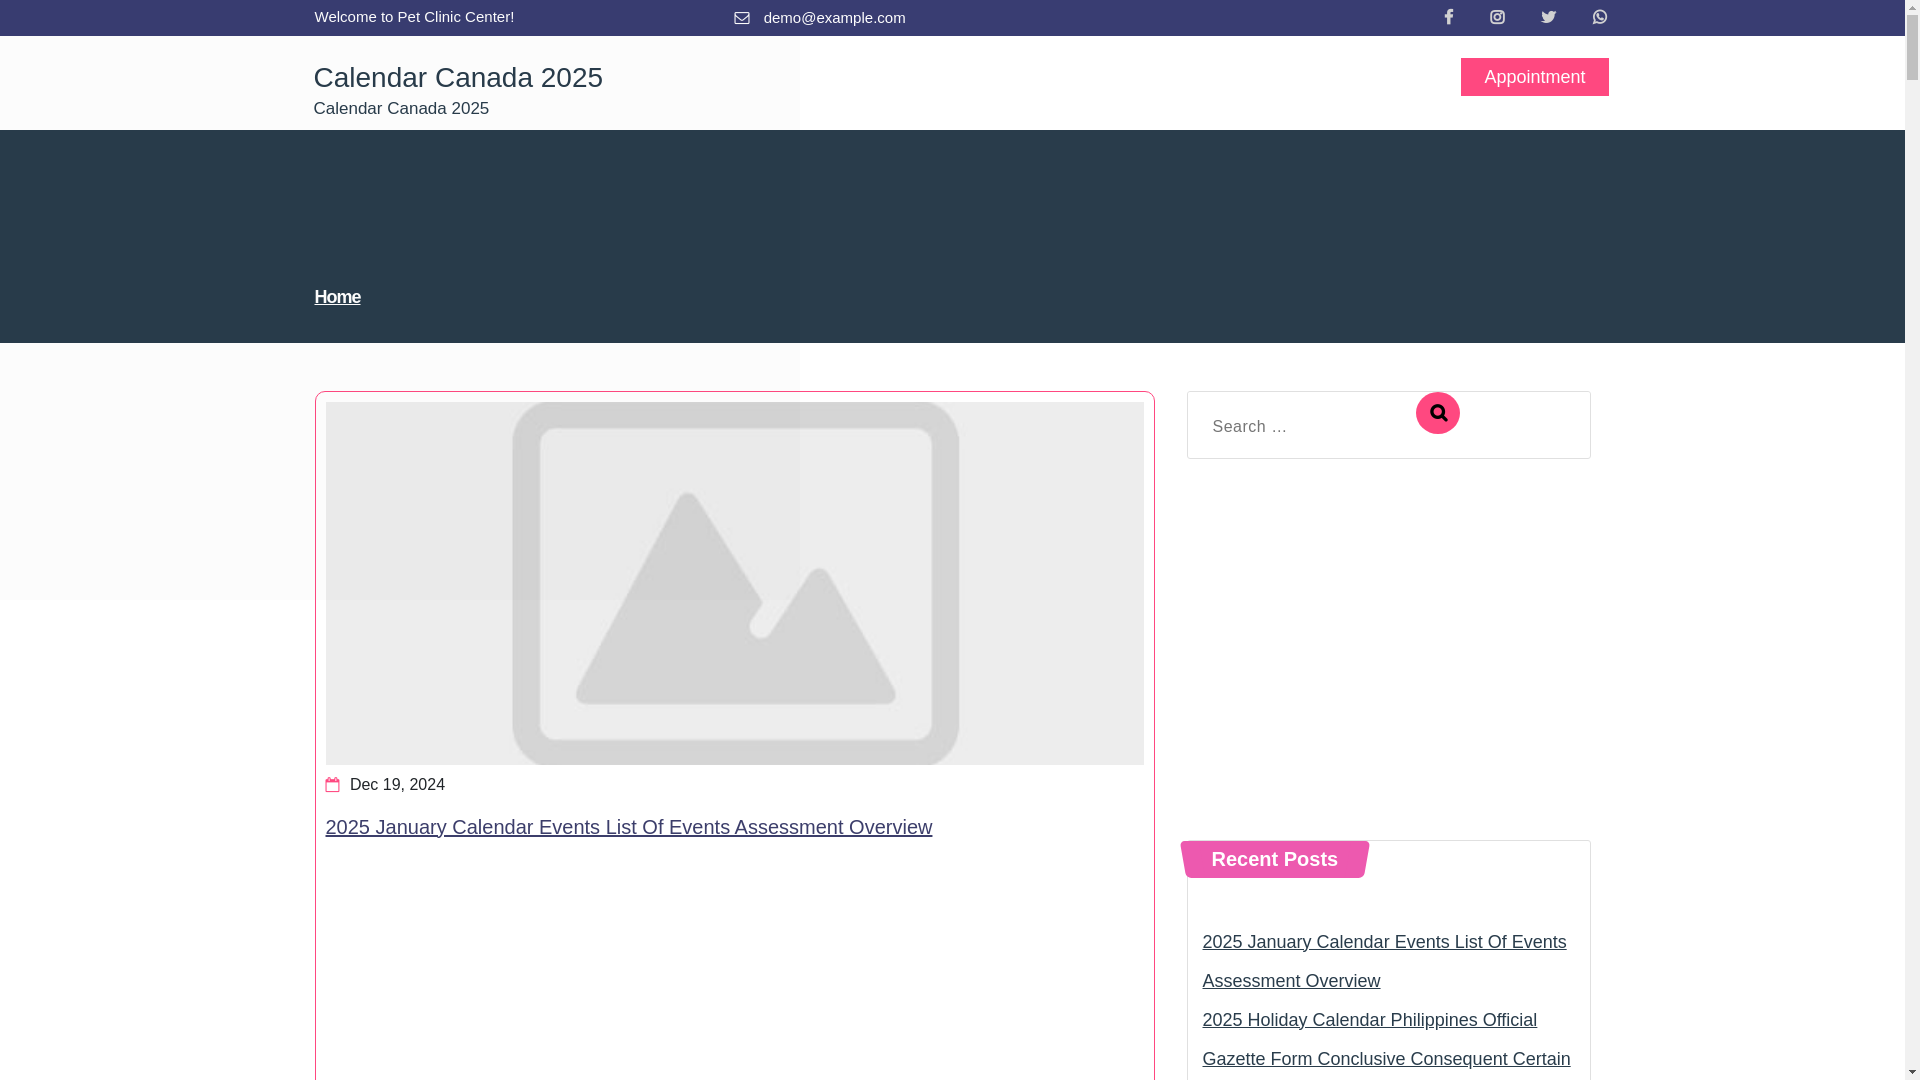Open the Calendar Canada 2025 site title
The height and width of the screenshot is (1080, 1920).
pyautogui.click(x=458, y=77)
